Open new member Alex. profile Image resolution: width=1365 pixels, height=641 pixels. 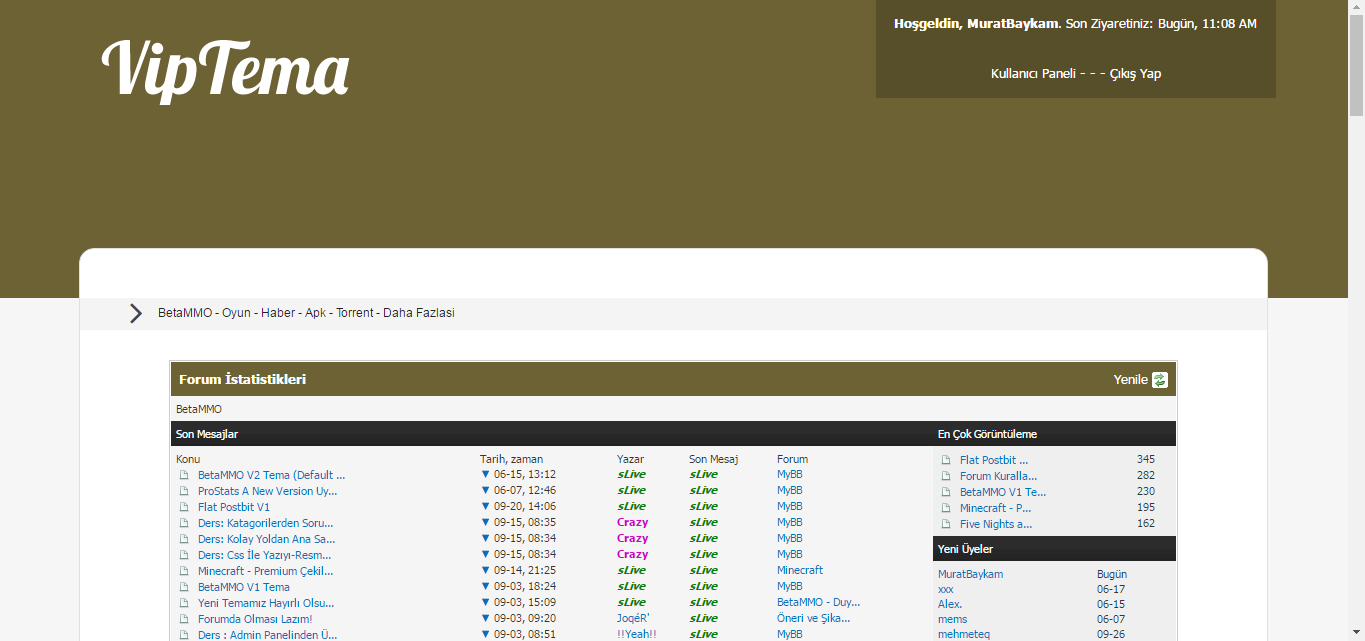tap(950, 604)
